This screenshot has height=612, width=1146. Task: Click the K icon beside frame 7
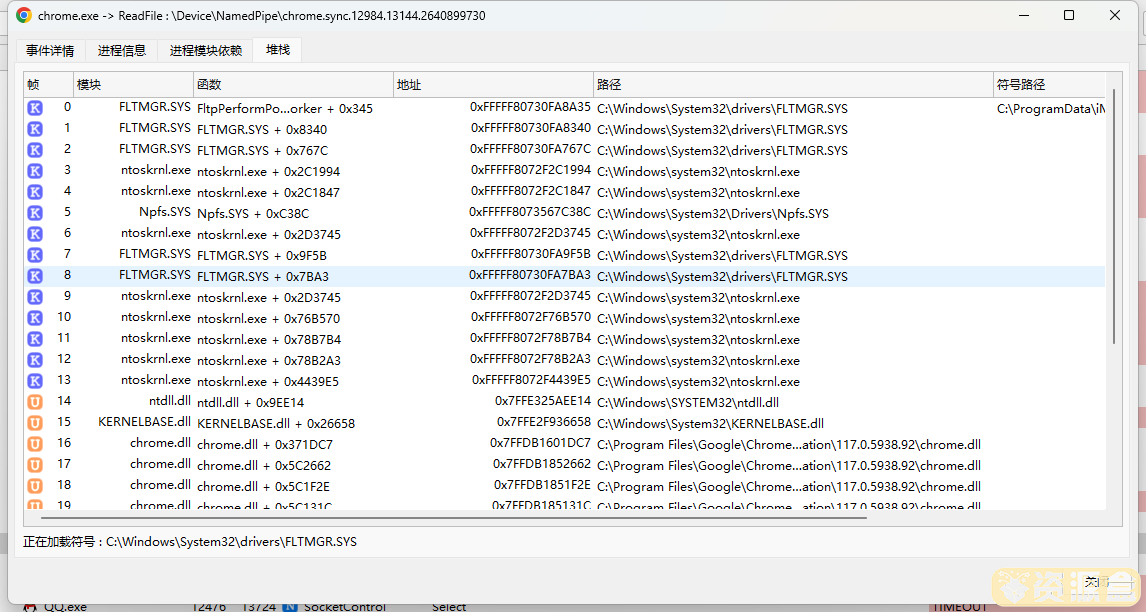(35, 255)
